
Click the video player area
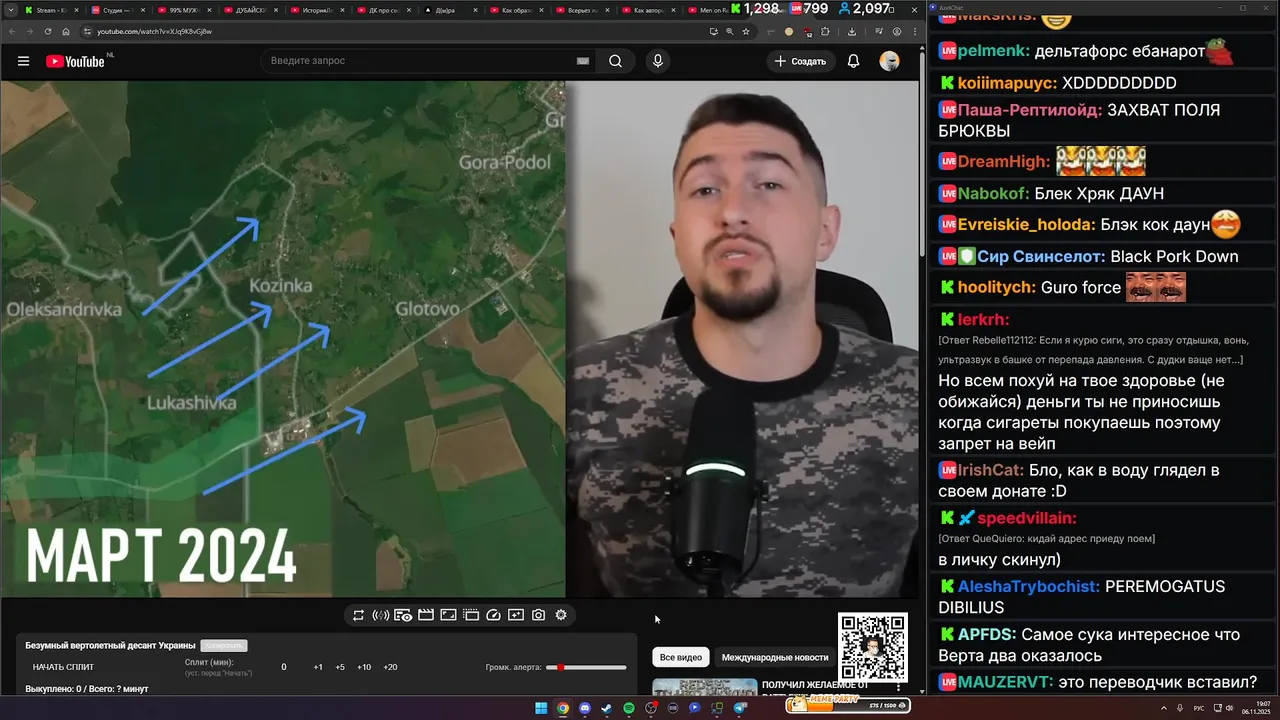click(x=459, y=339)
